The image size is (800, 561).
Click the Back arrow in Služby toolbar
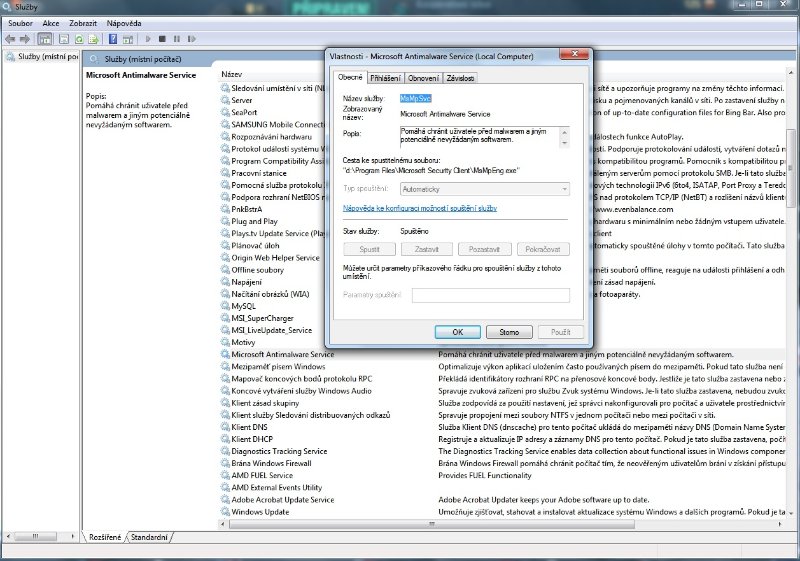pos(10,39)
